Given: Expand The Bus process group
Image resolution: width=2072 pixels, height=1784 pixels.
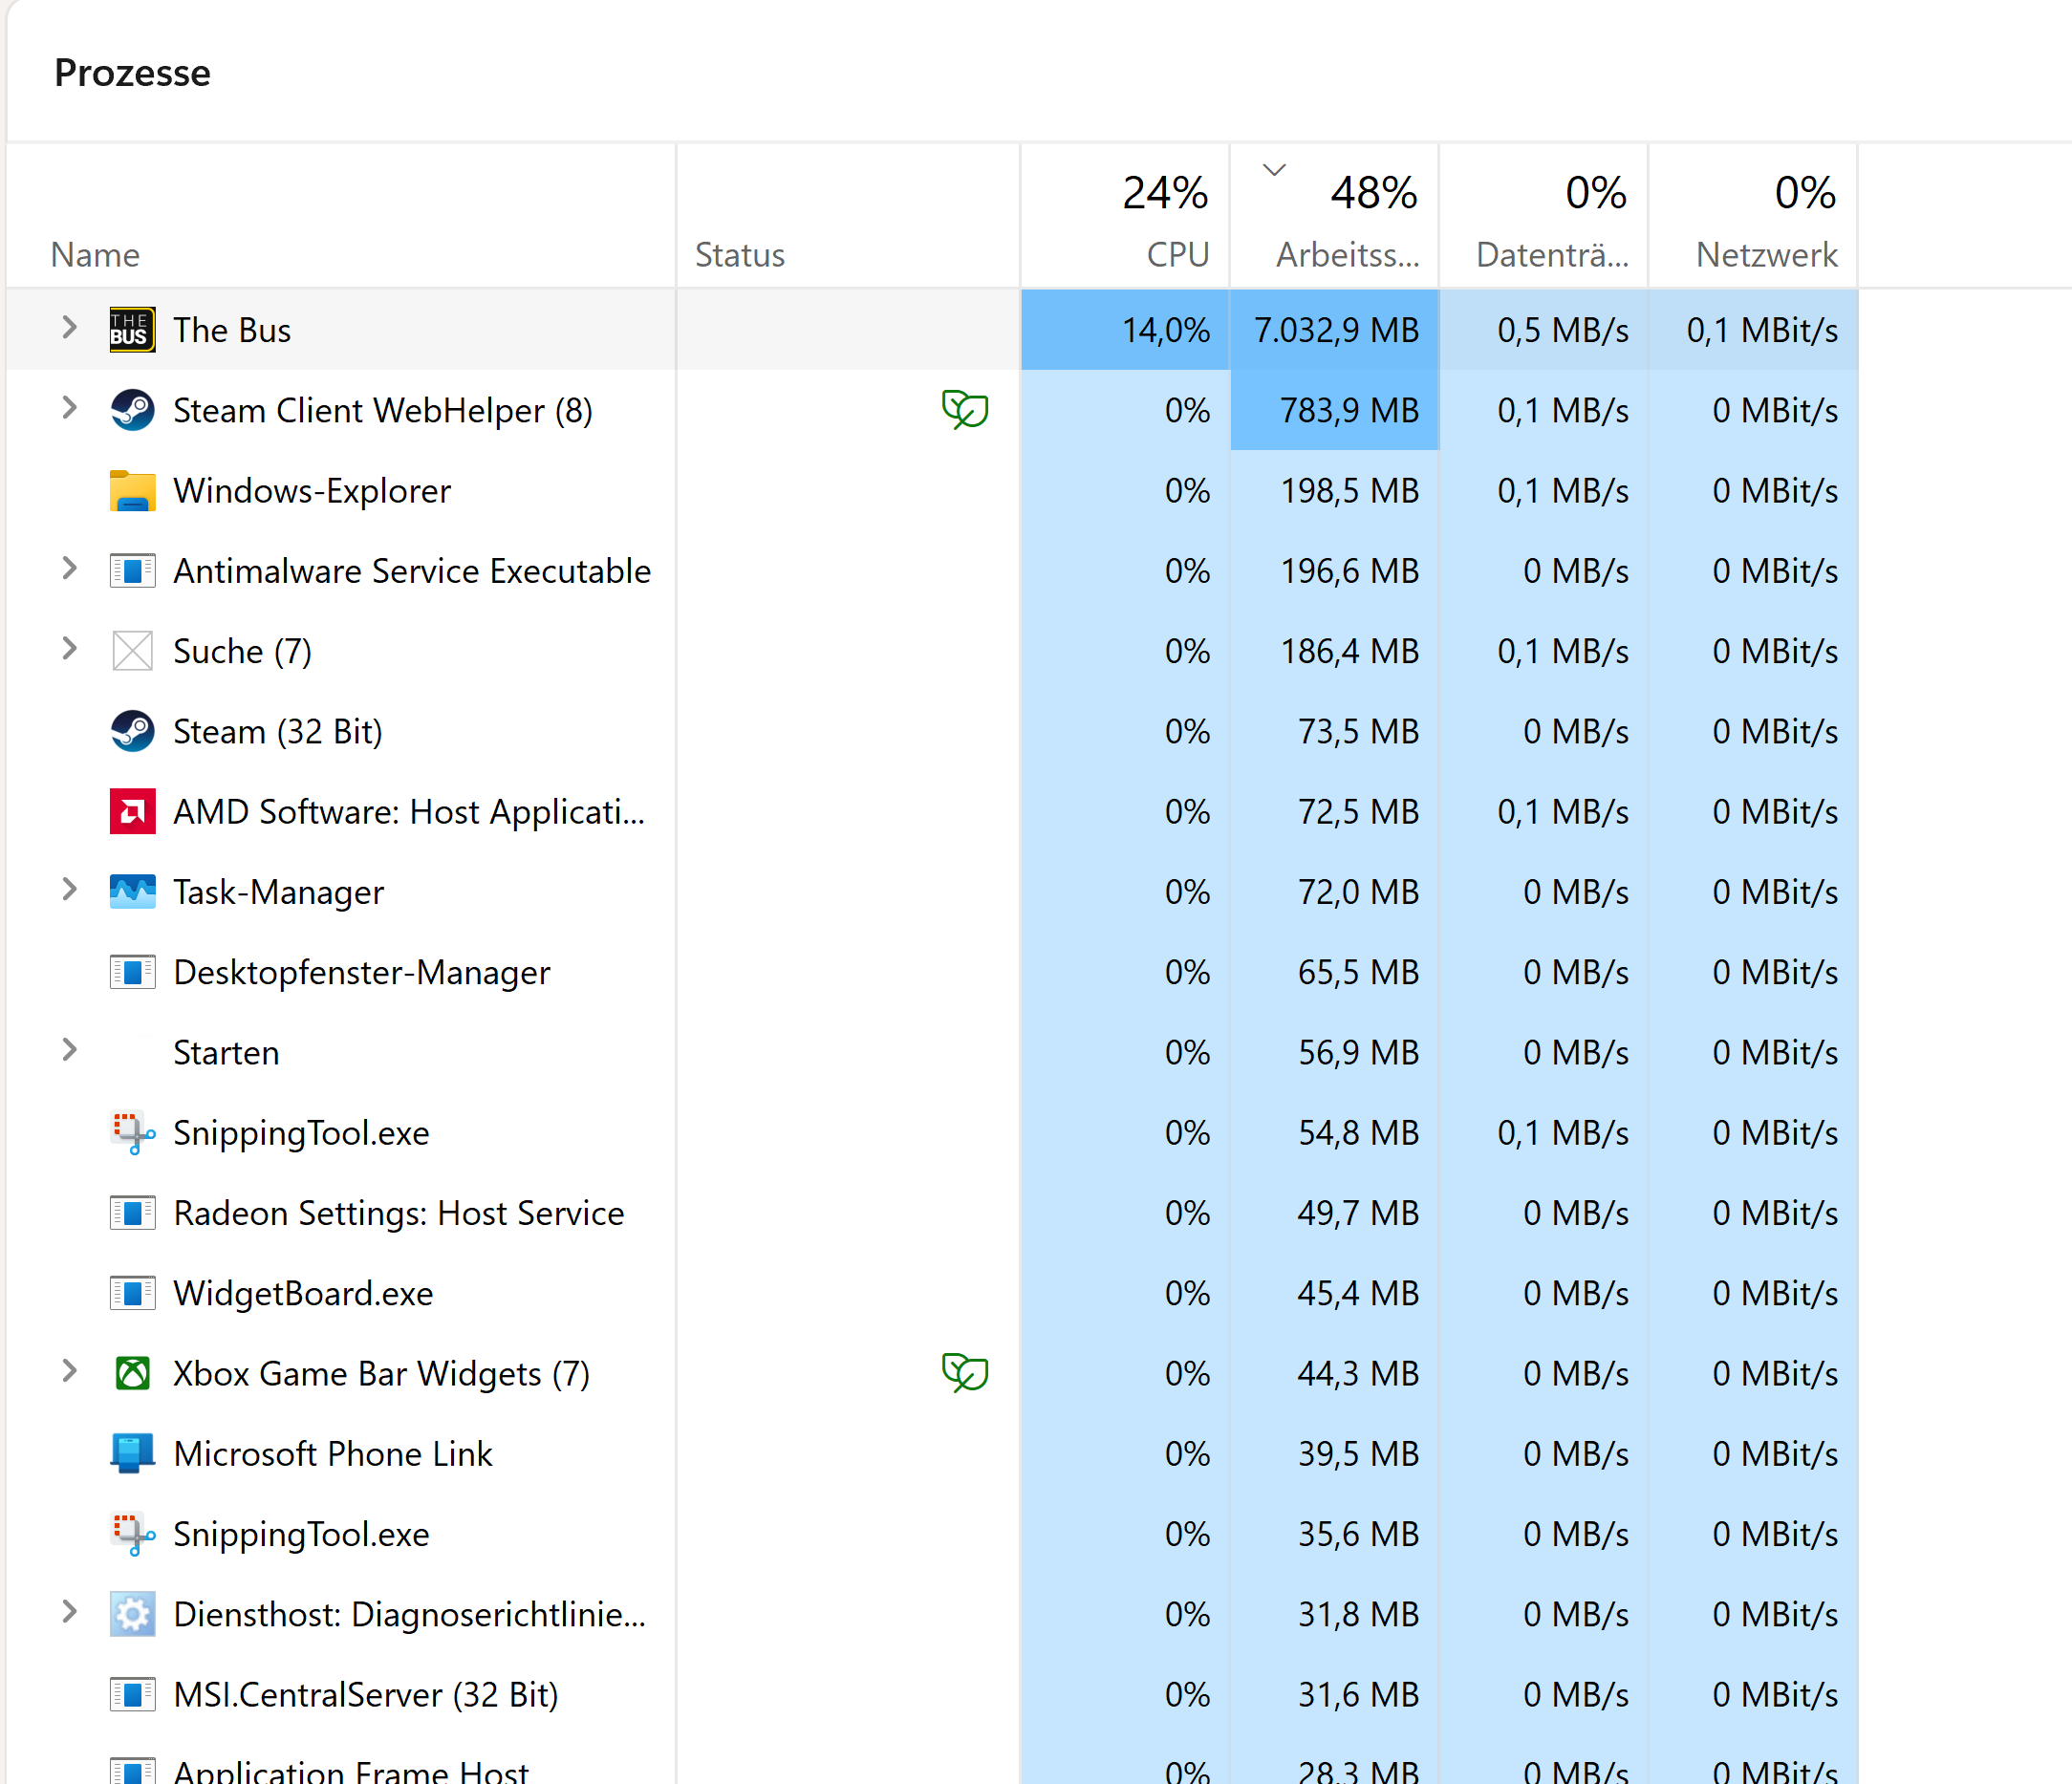Looking at the screenshot, I should [x=69, y=328].
